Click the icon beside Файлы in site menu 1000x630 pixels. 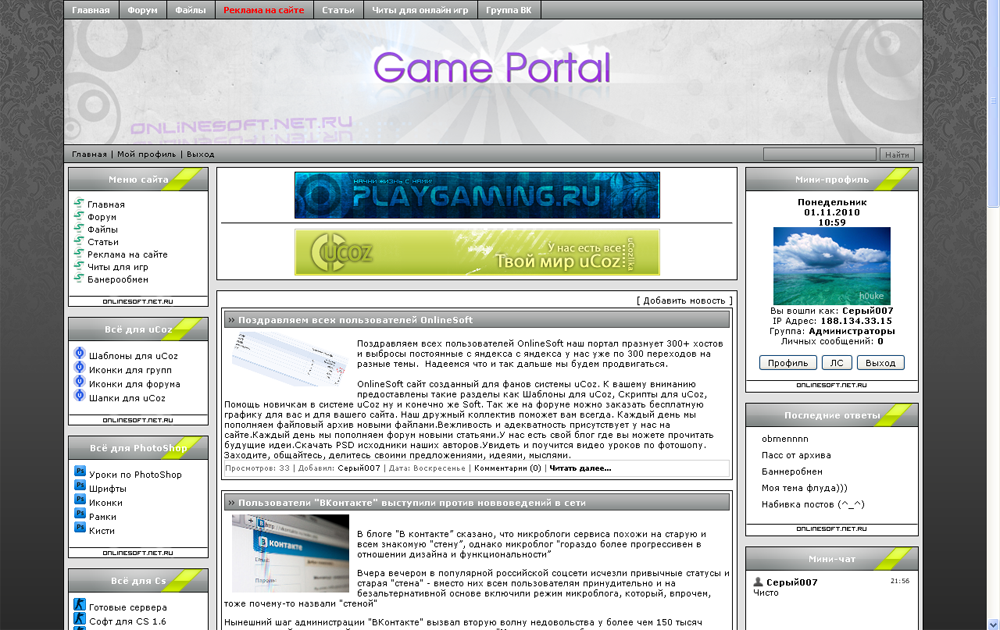tap(78, 228)
